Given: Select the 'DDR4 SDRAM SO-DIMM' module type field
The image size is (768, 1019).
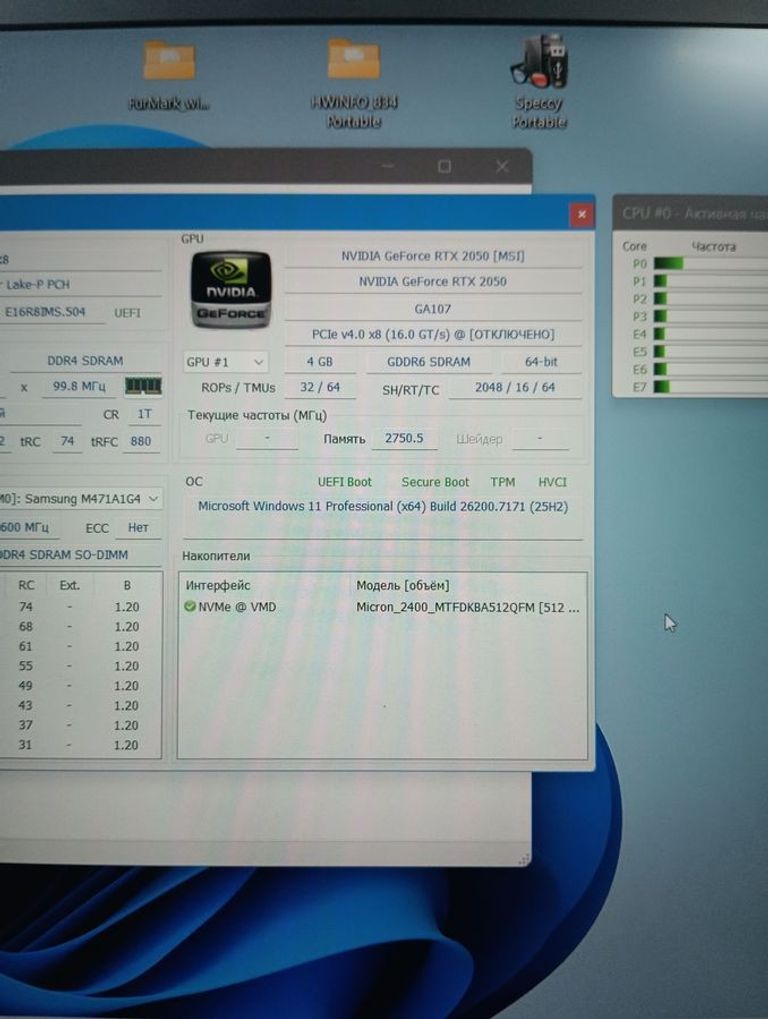Looking at the screenshot, I should pos(80,555).
